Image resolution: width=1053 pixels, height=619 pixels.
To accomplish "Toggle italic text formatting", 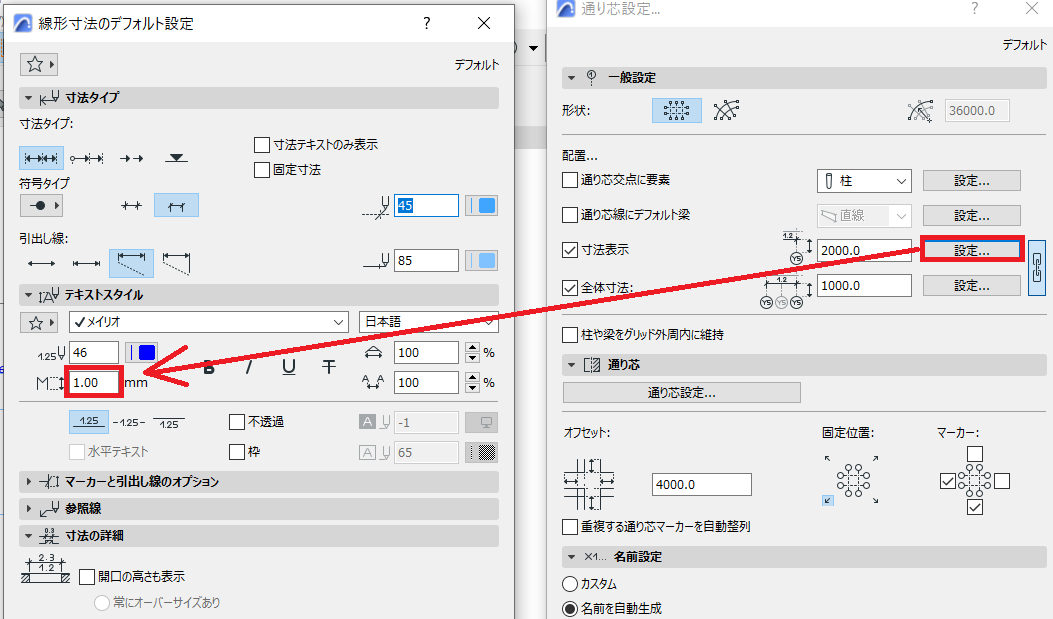I will pos(248,367).
